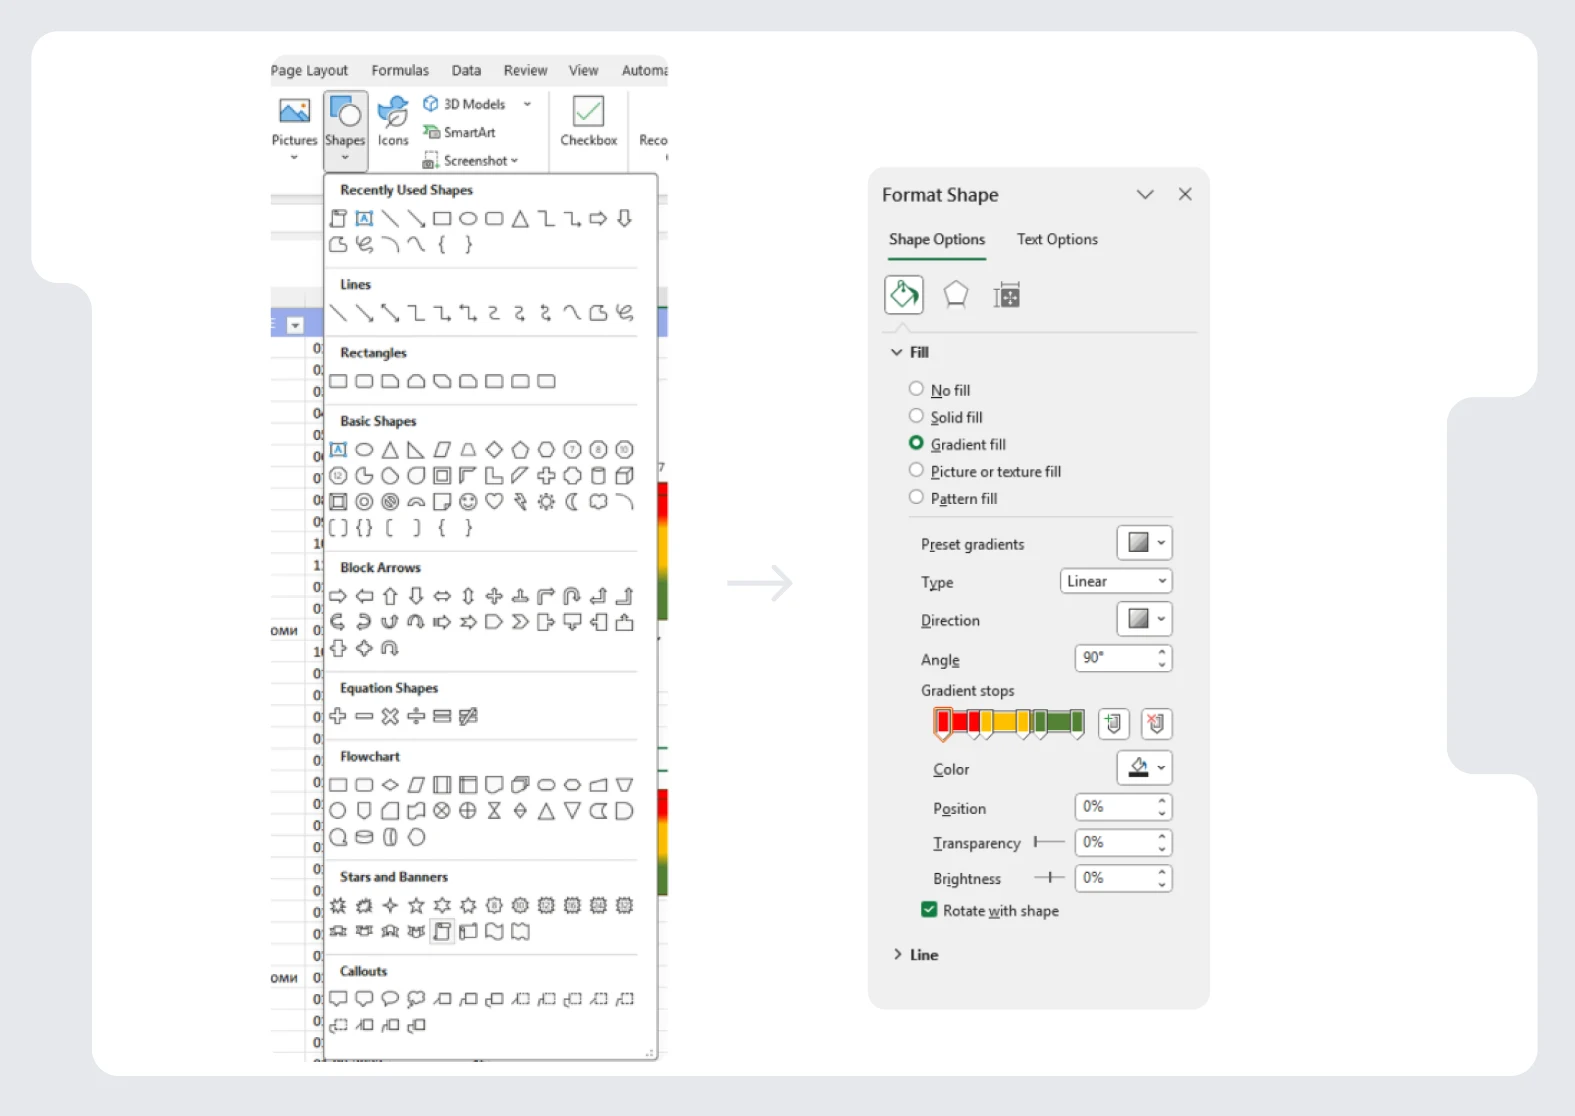Click the Position percentage input field
The image size is (1575, 1116).
(x=1114, y=807)
